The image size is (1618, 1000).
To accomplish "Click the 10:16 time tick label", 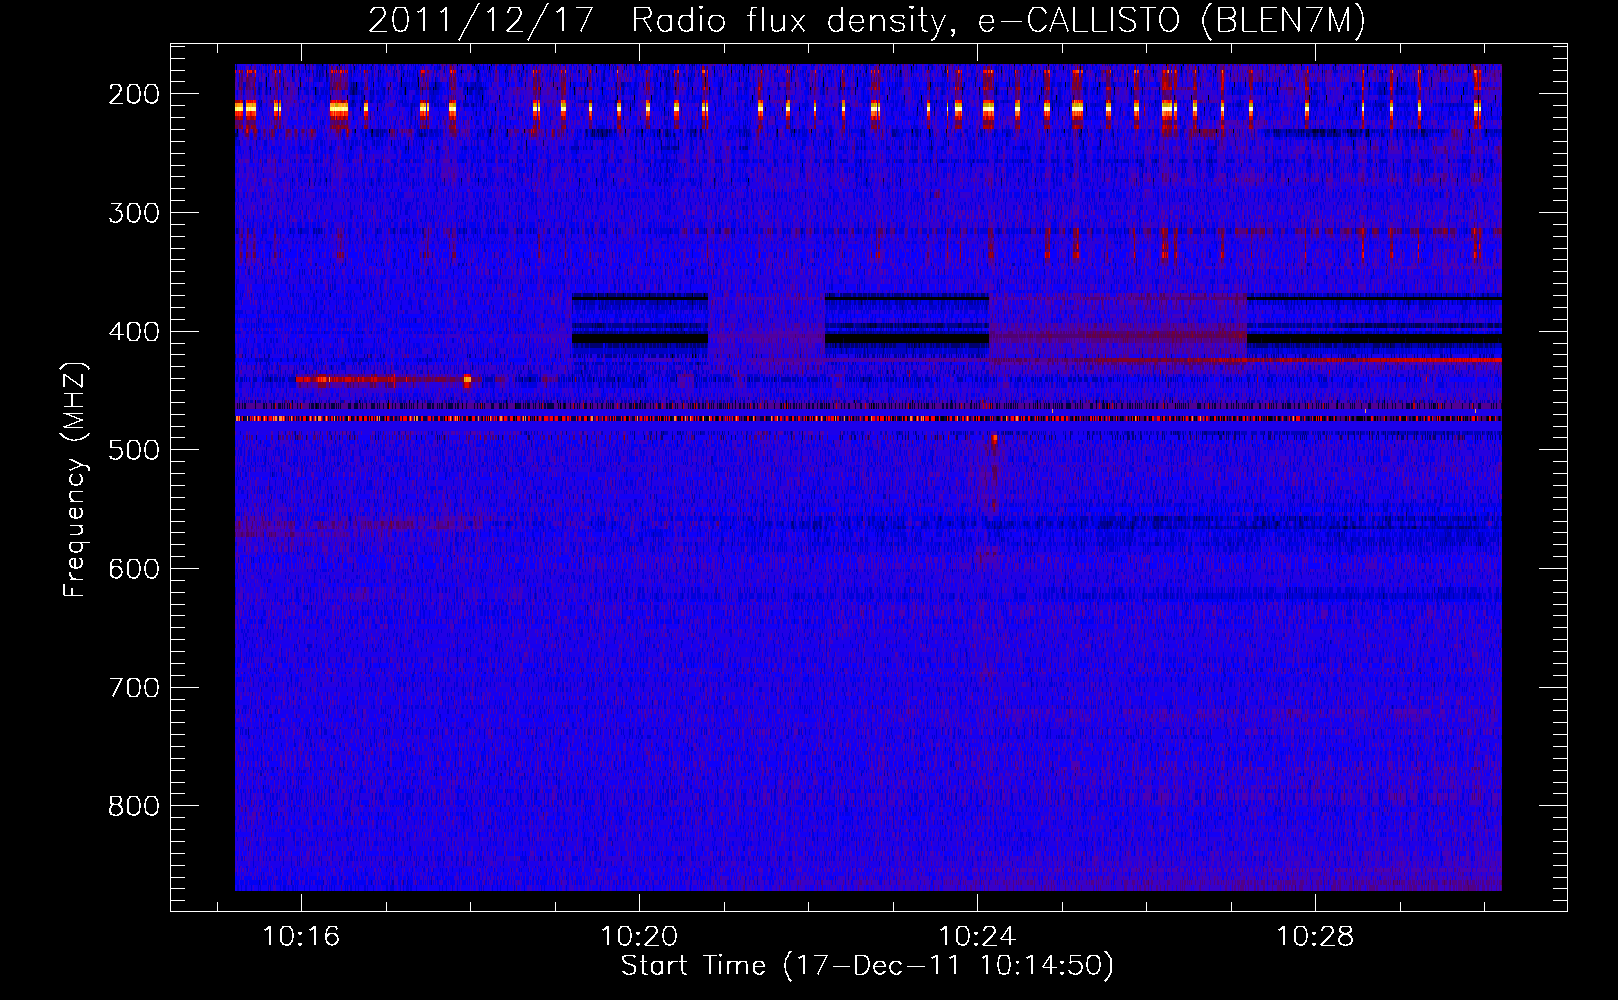I will tap(301, 936).
